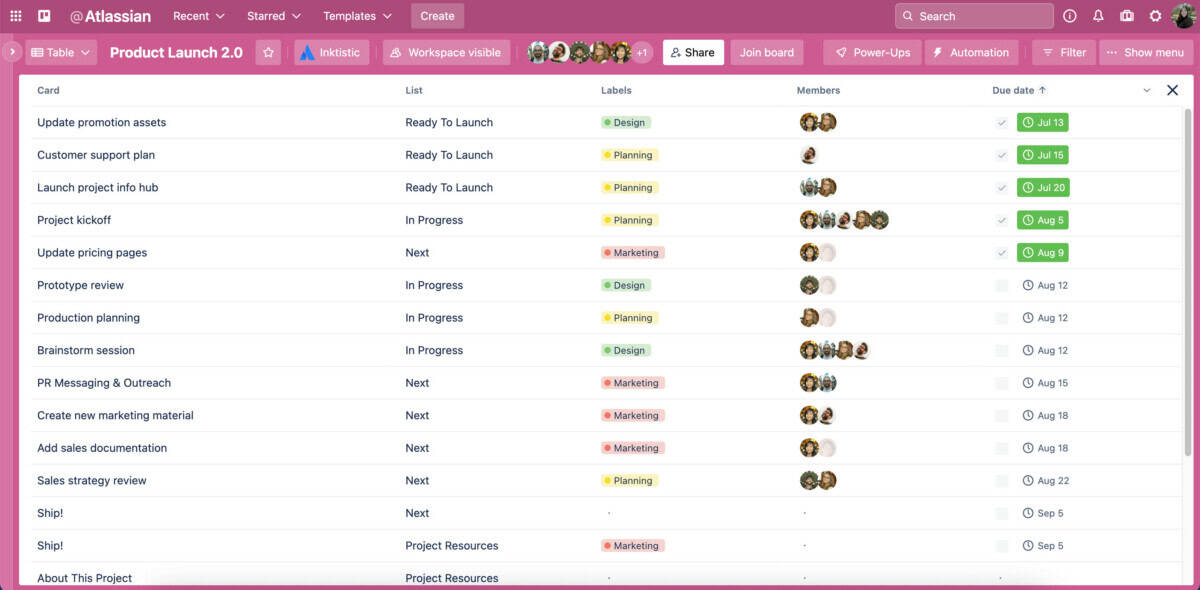Uncheck due date complete for Aug 5
This screenshot has height=590, width=1200.
1002,220
